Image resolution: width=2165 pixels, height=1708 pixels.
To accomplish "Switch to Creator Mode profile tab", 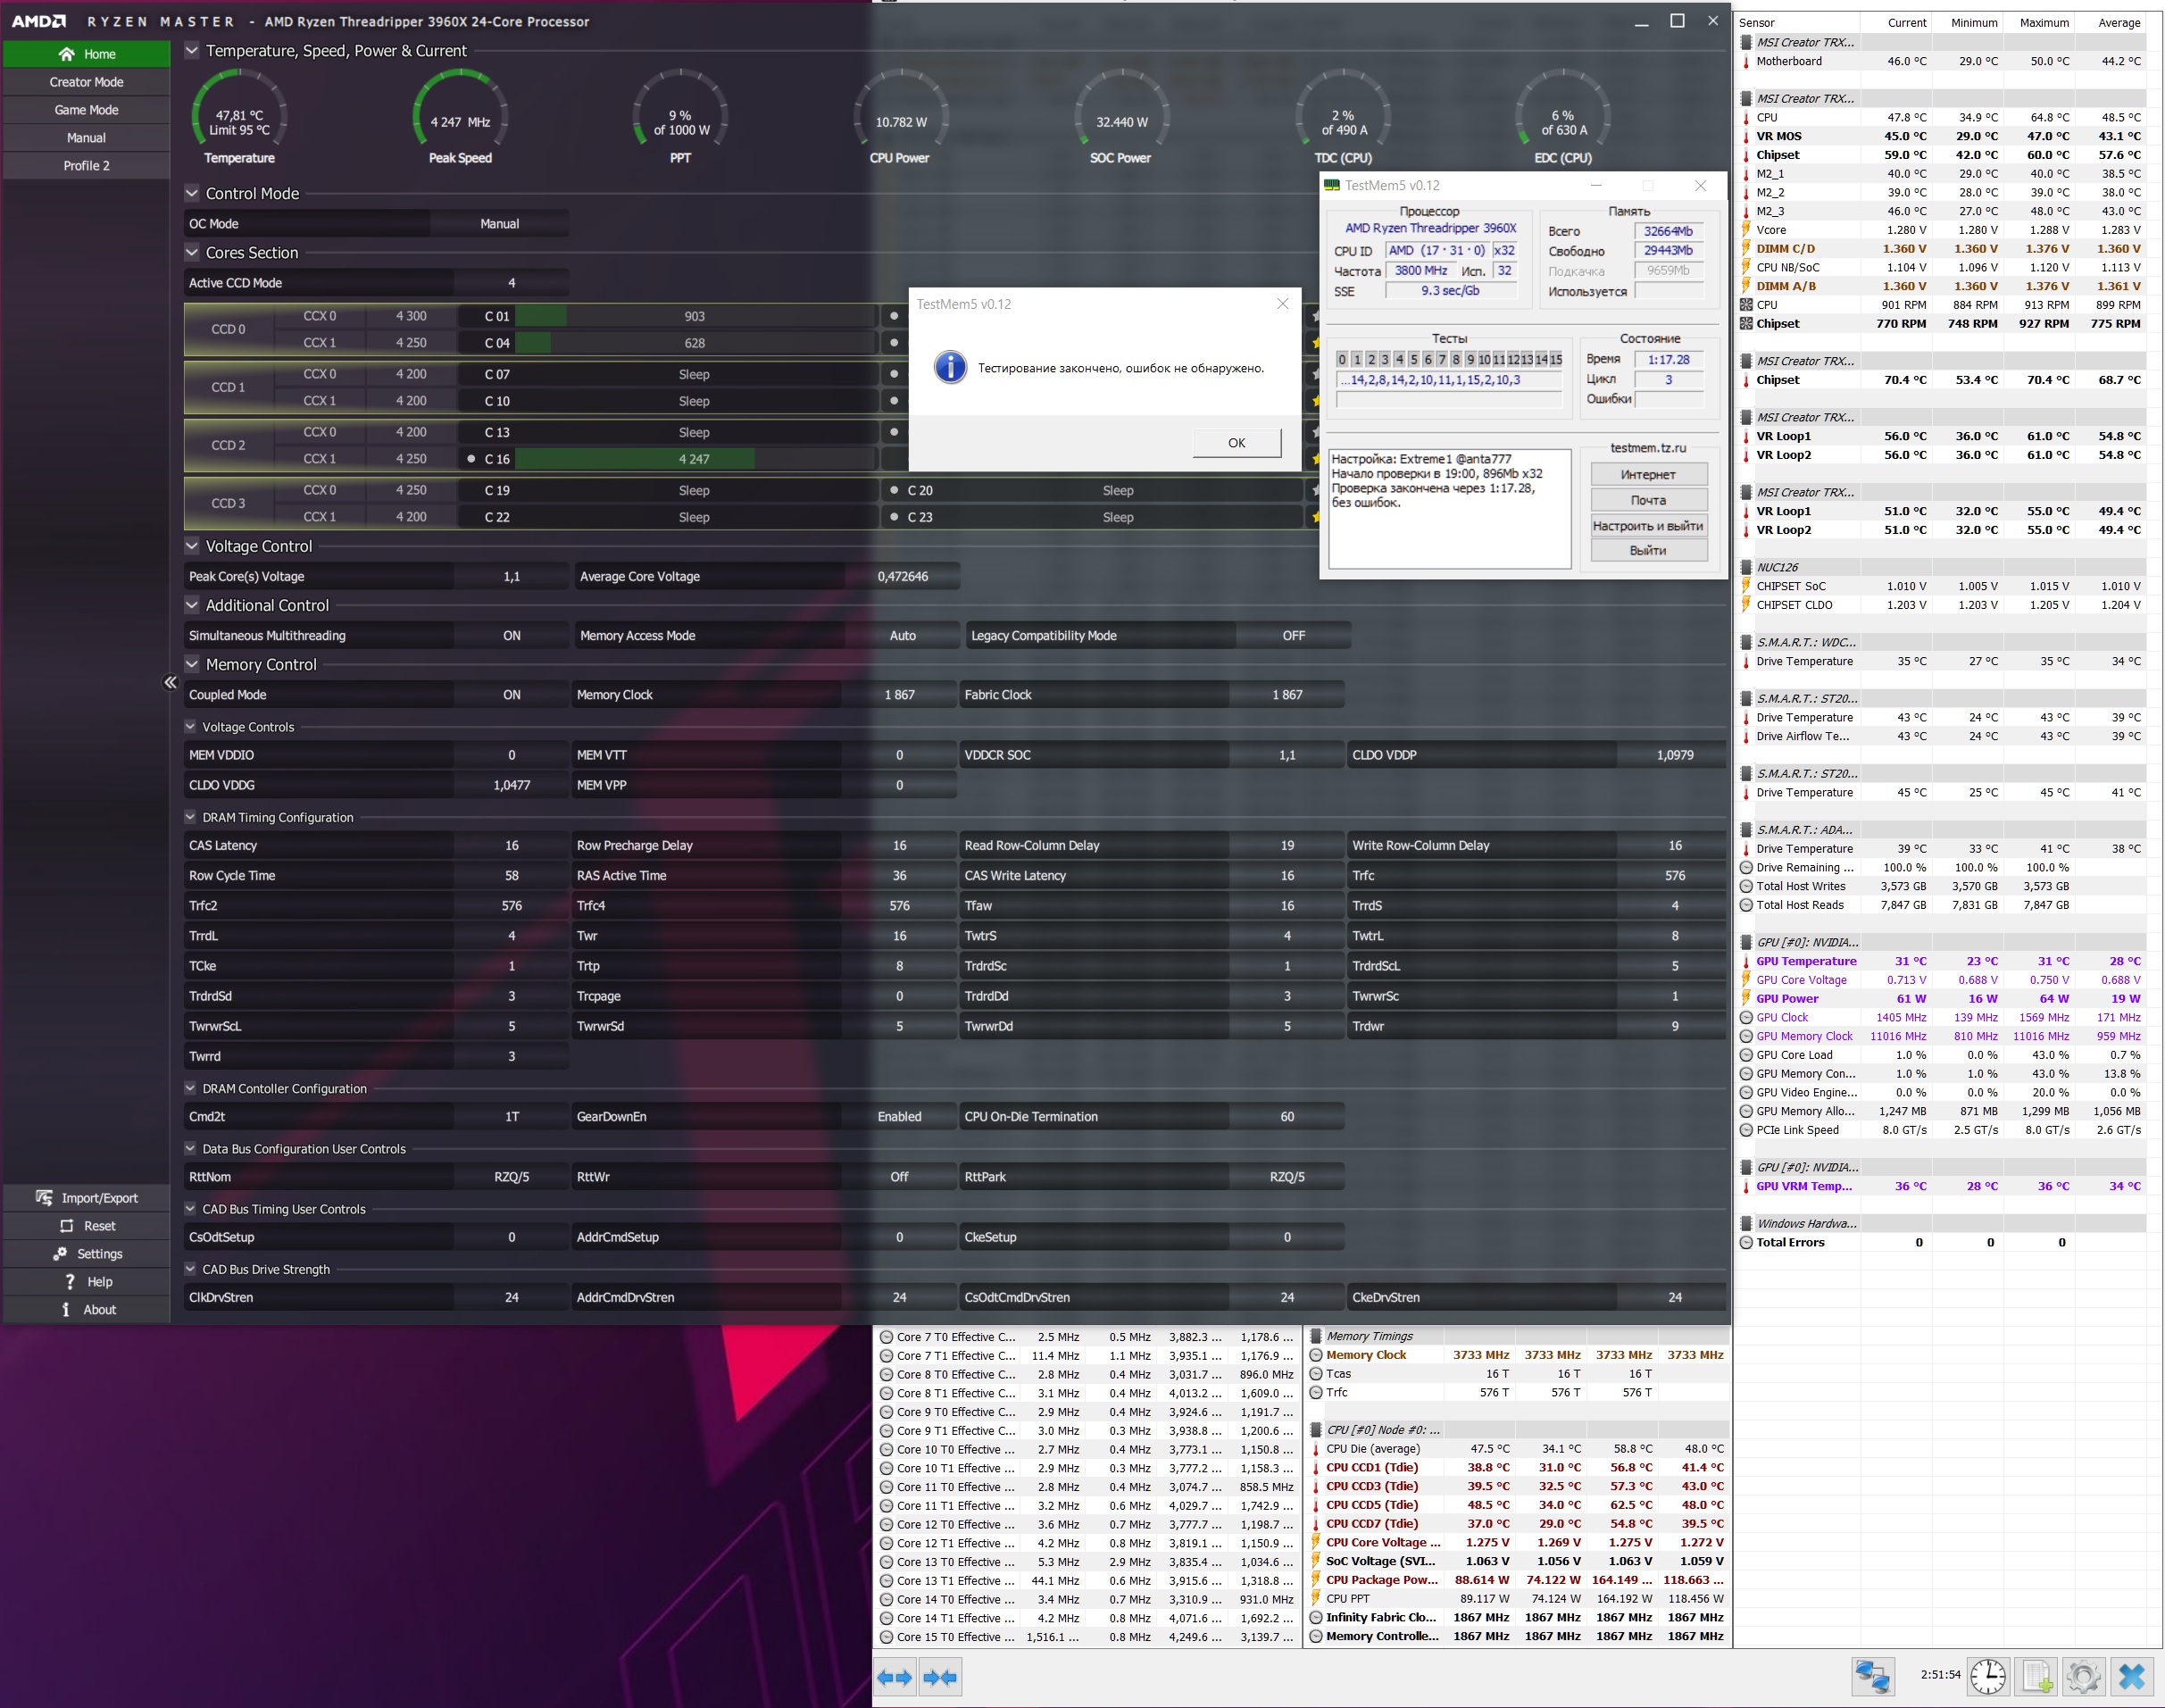I will tap(87, 82).
